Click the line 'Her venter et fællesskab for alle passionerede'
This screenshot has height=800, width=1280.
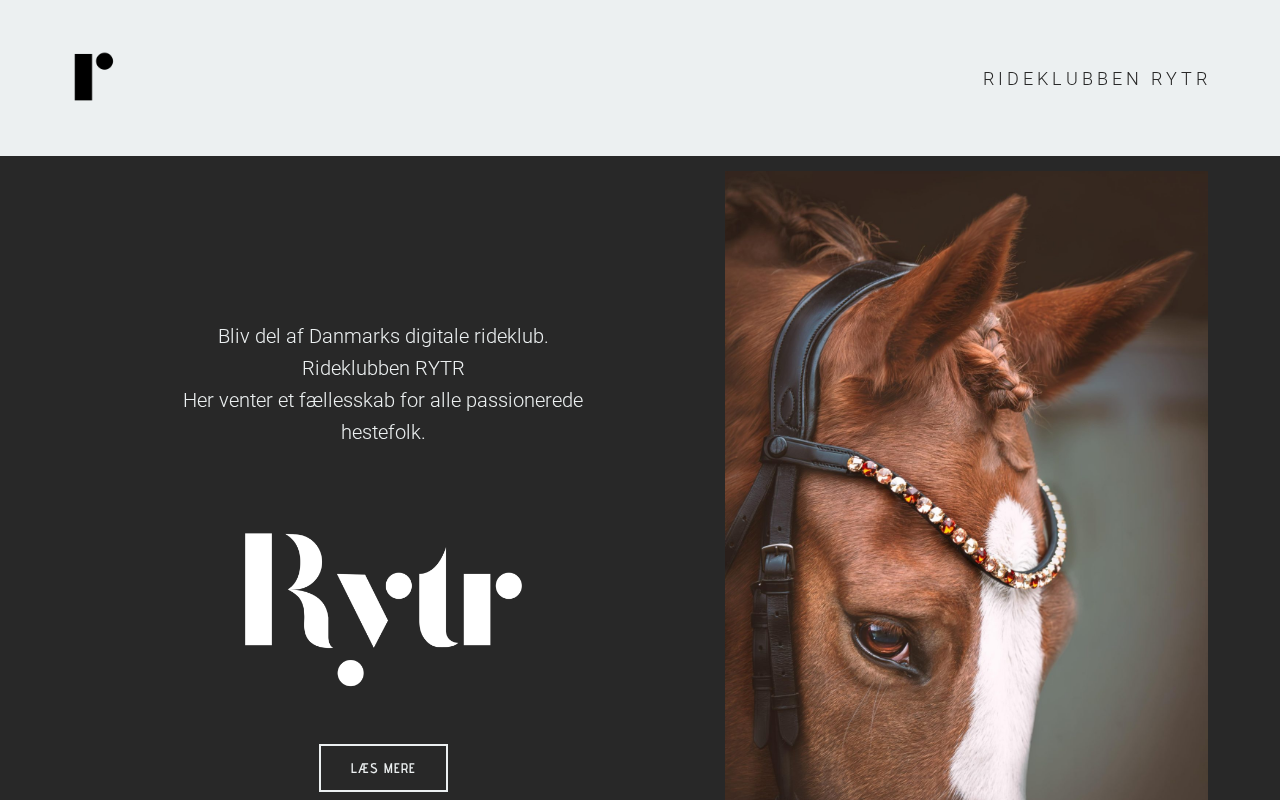point(383,400)
